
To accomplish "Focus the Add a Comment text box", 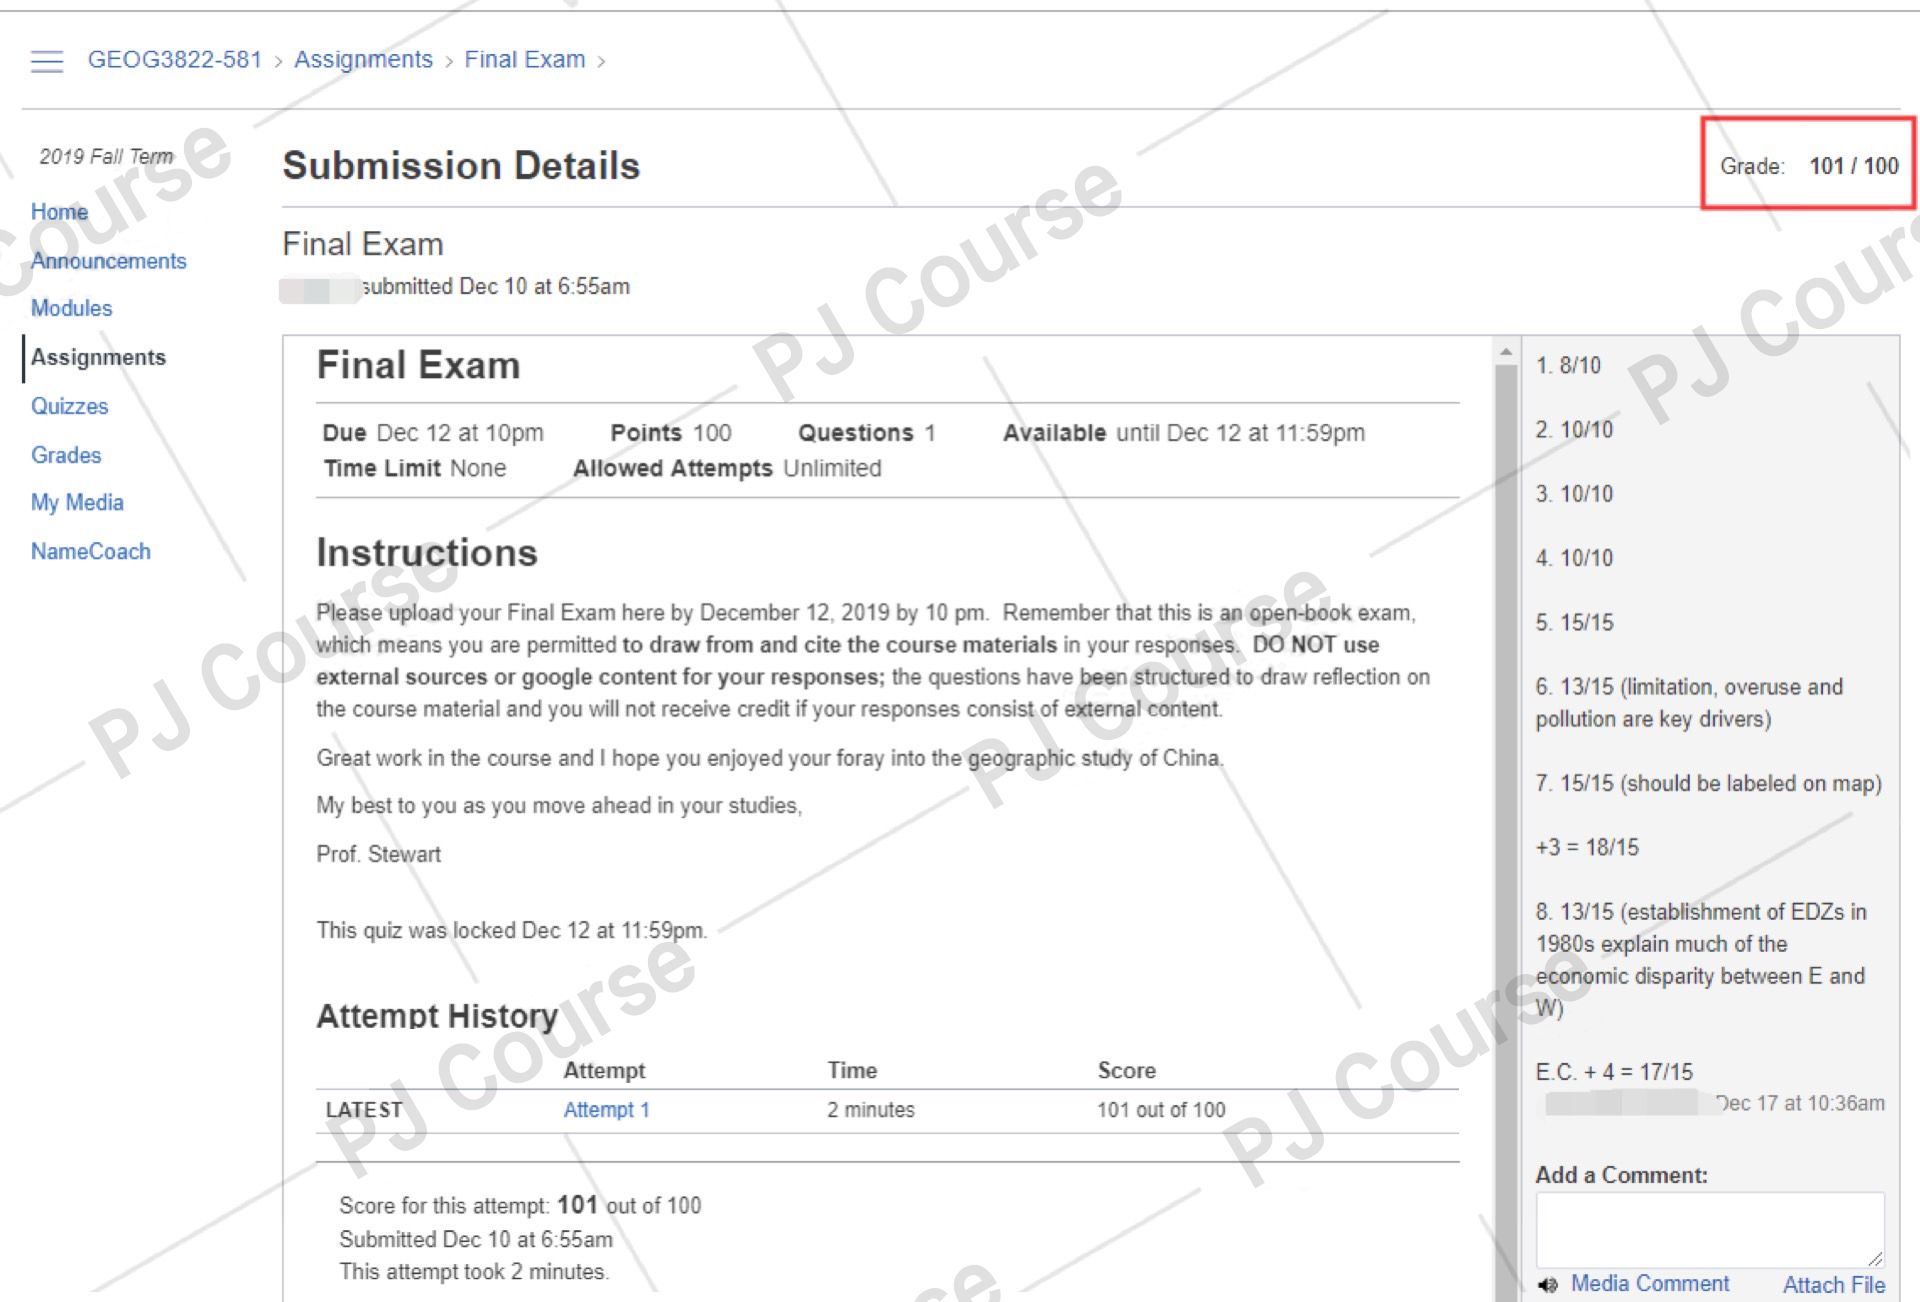I will [1709, 1230].
